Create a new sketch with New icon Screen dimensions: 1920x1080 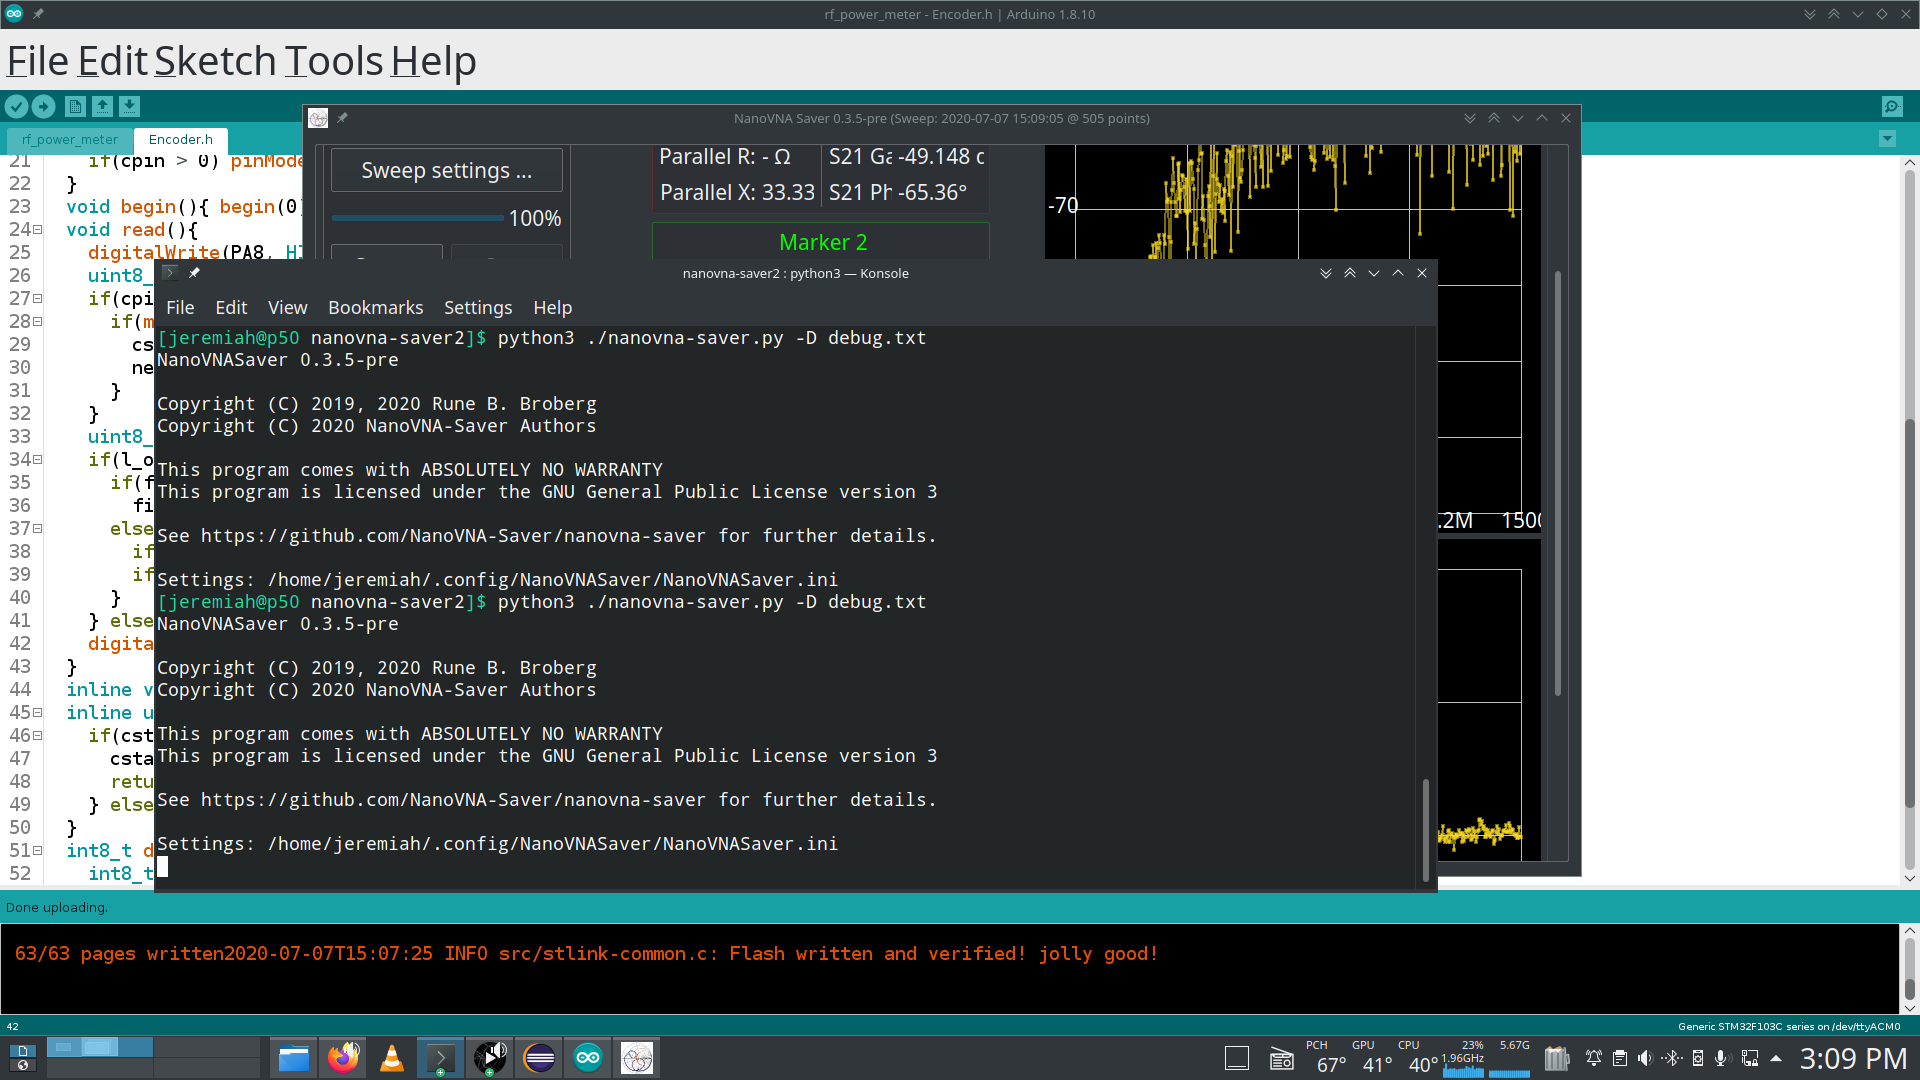tap(75, 106)
